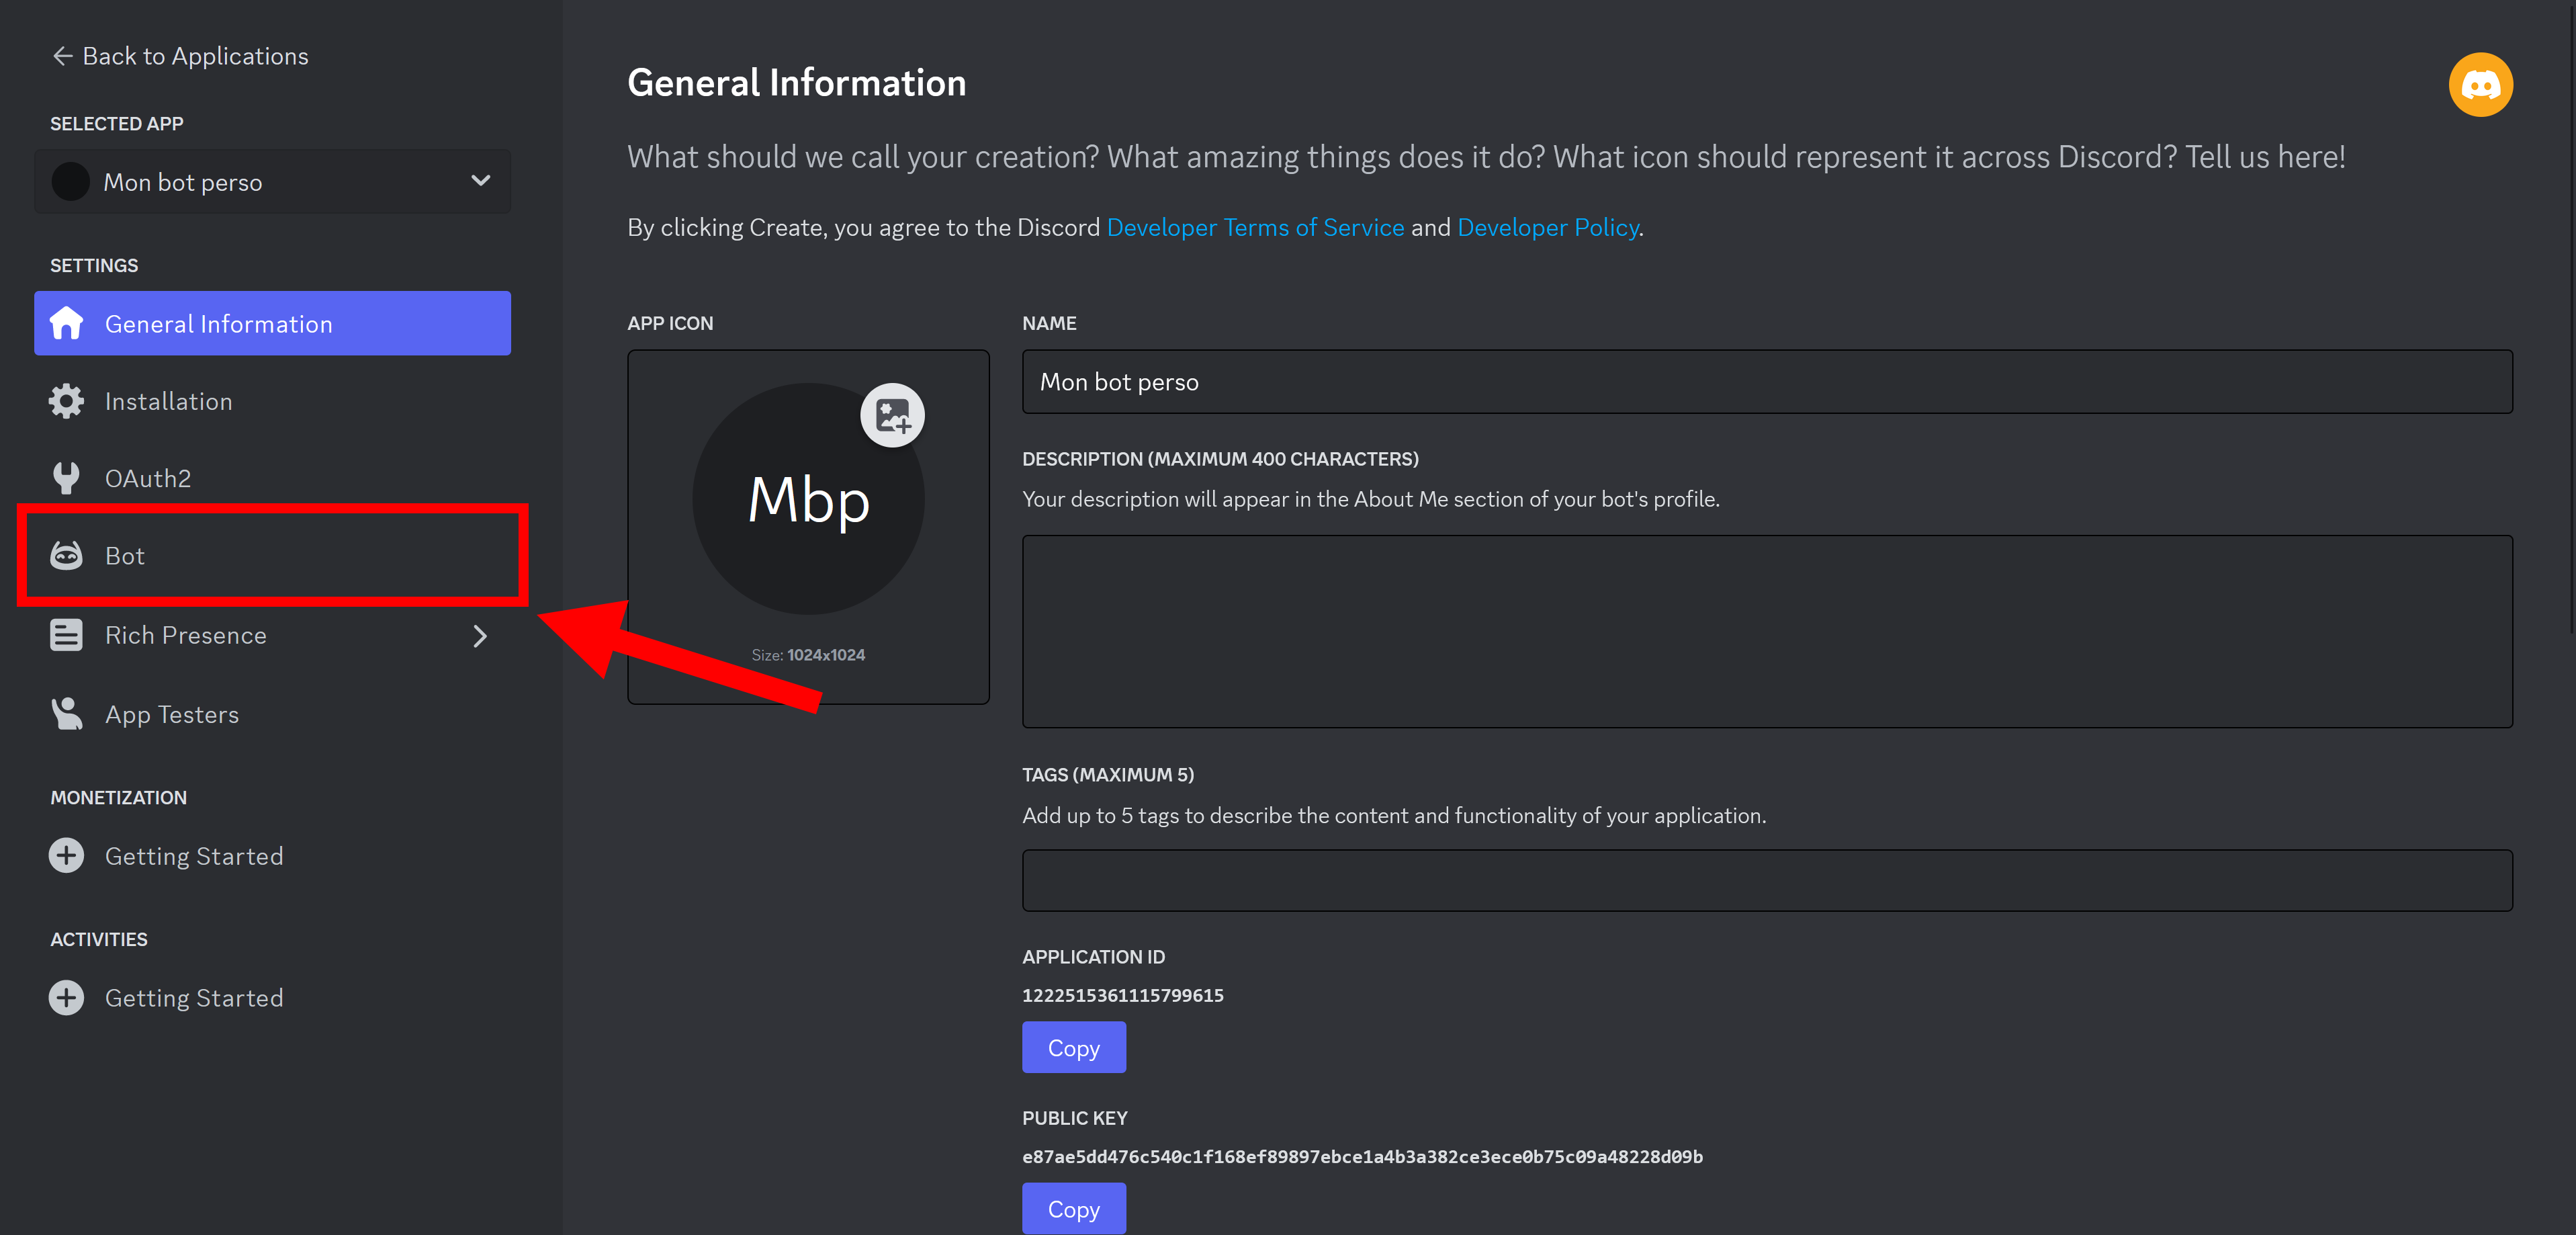Screen dimensions: 2576x1235
Task: Click the Back to Applications link
Action: 181,56
